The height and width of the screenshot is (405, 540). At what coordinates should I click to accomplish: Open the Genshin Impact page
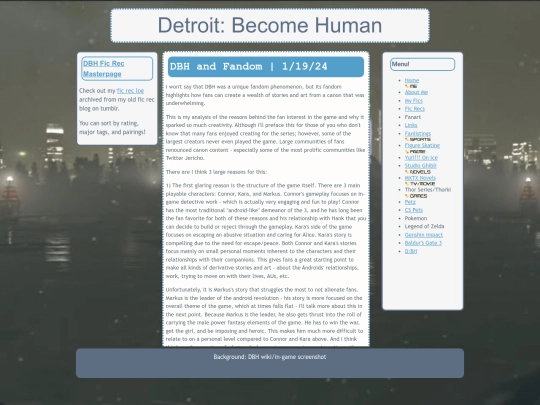(x=424, y=235)
